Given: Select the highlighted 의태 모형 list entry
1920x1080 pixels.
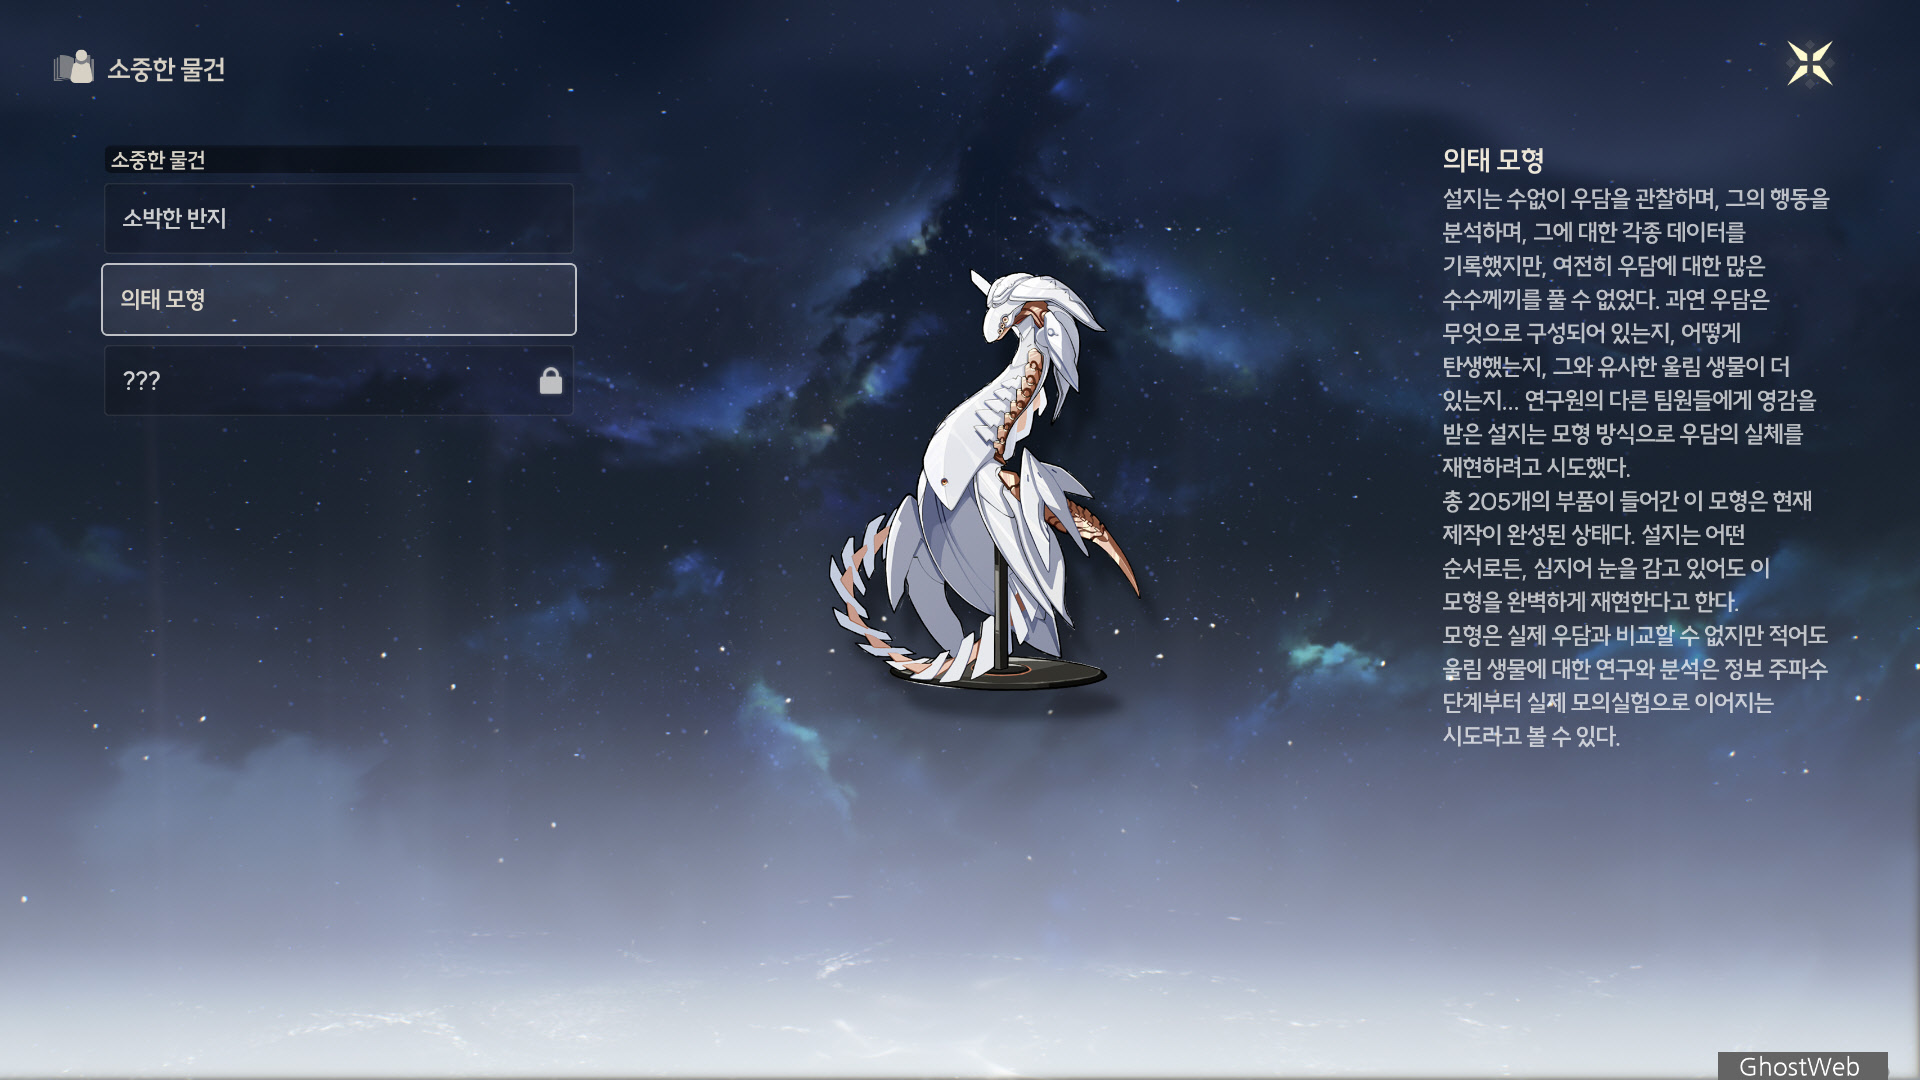Looking at the screenshot, I should [x=338, y=299].
